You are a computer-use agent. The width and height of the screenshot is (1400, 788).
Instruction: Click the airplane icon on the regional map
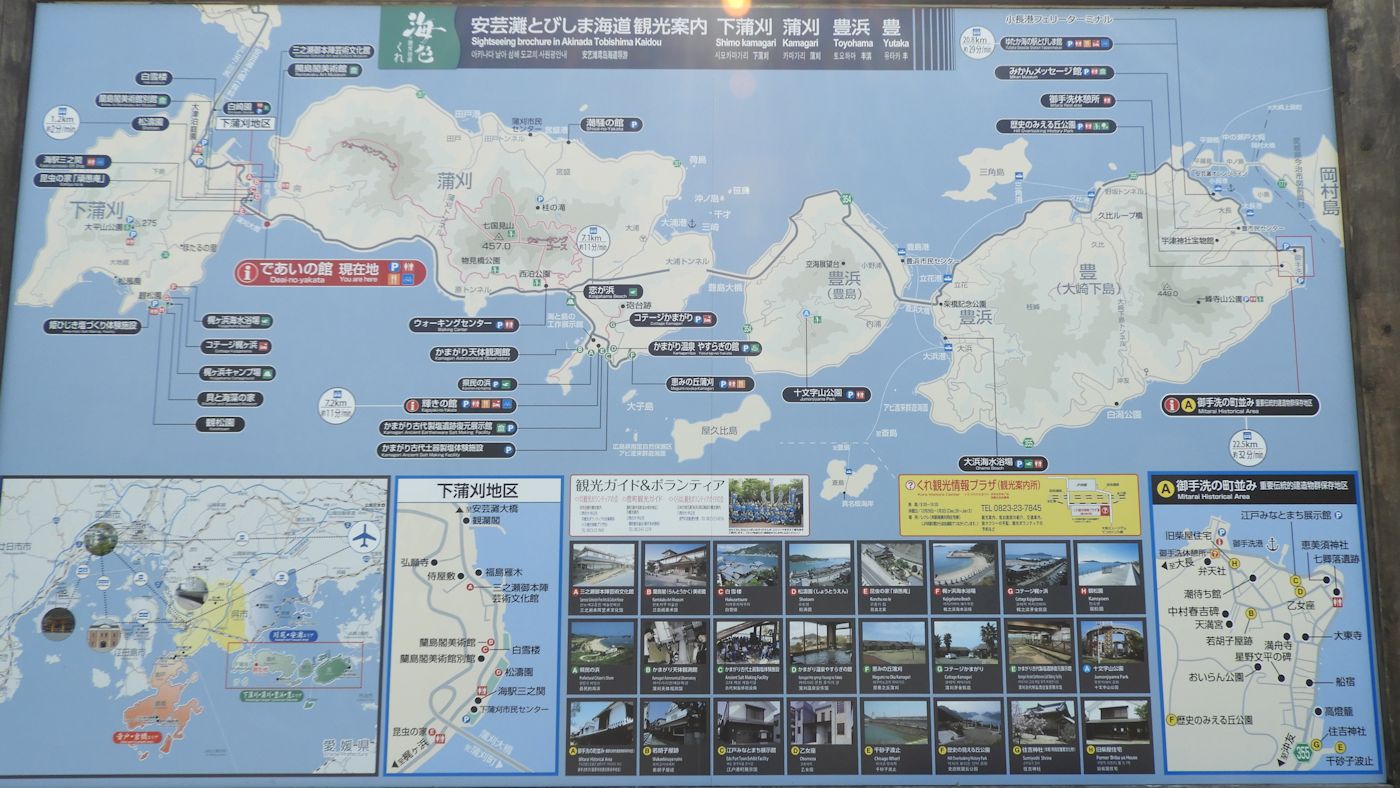point(365,538)
